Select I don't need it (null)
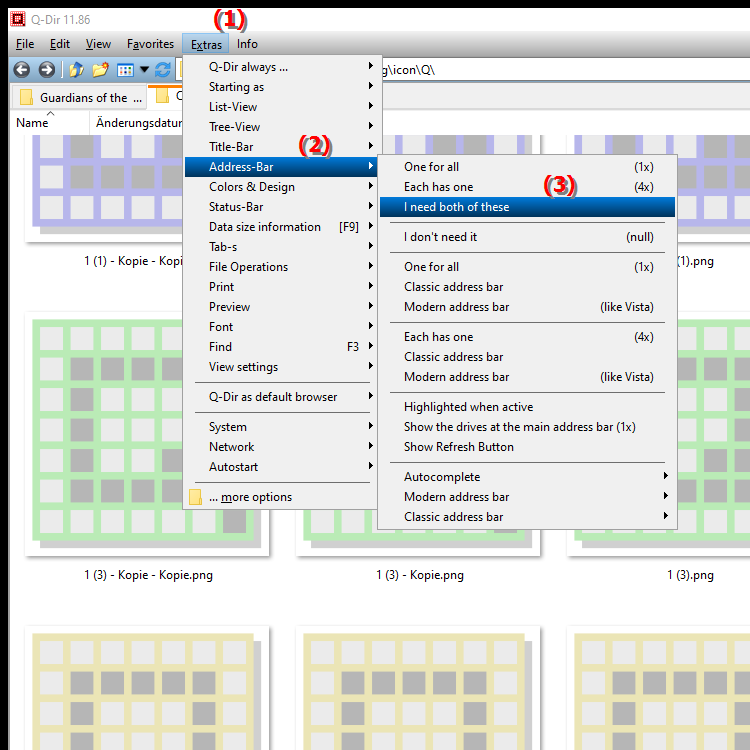This screenshot has height=750, width=750. tap(527, 237)
